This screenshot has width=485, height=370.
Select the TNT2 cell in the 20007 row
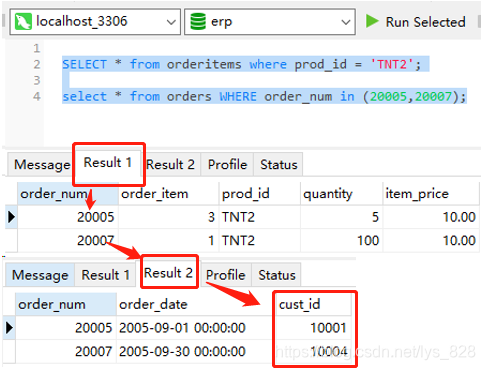259,240
